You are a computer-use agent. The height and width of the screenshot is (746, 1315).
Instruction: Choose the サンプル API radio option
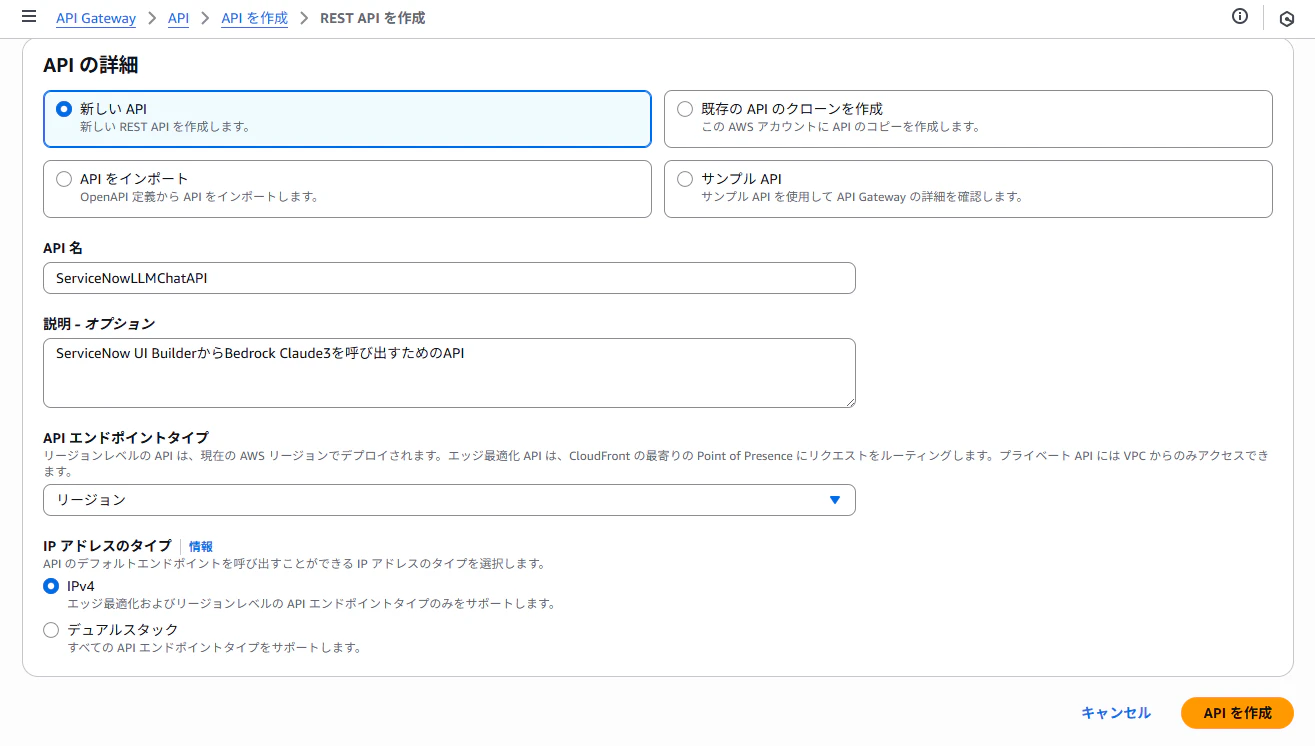point(685,179)
